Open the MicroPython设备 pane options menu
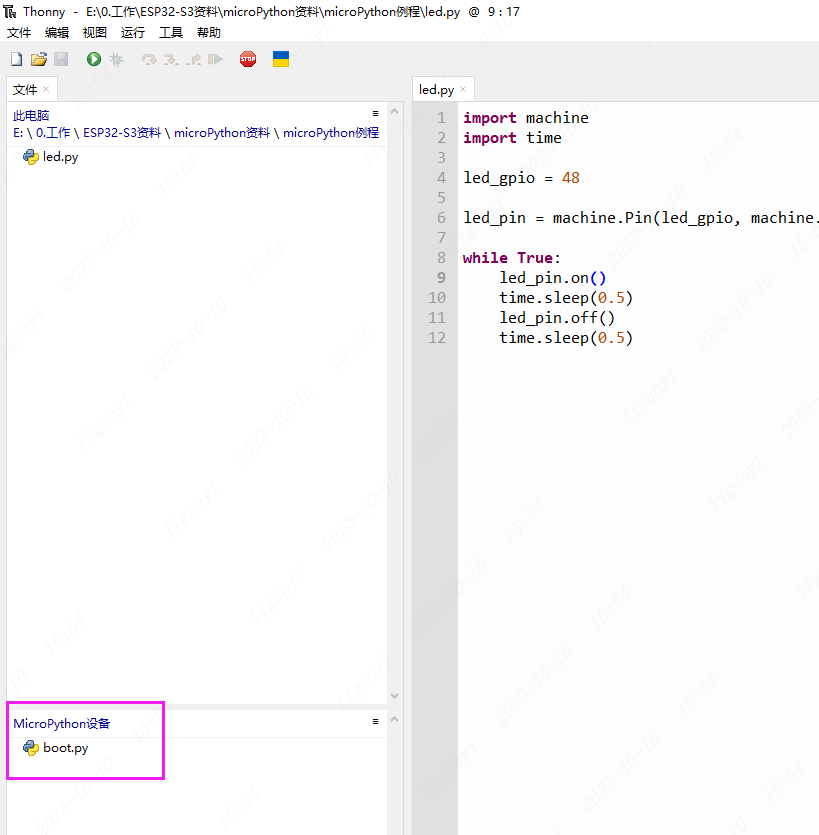 coord(375,722)
